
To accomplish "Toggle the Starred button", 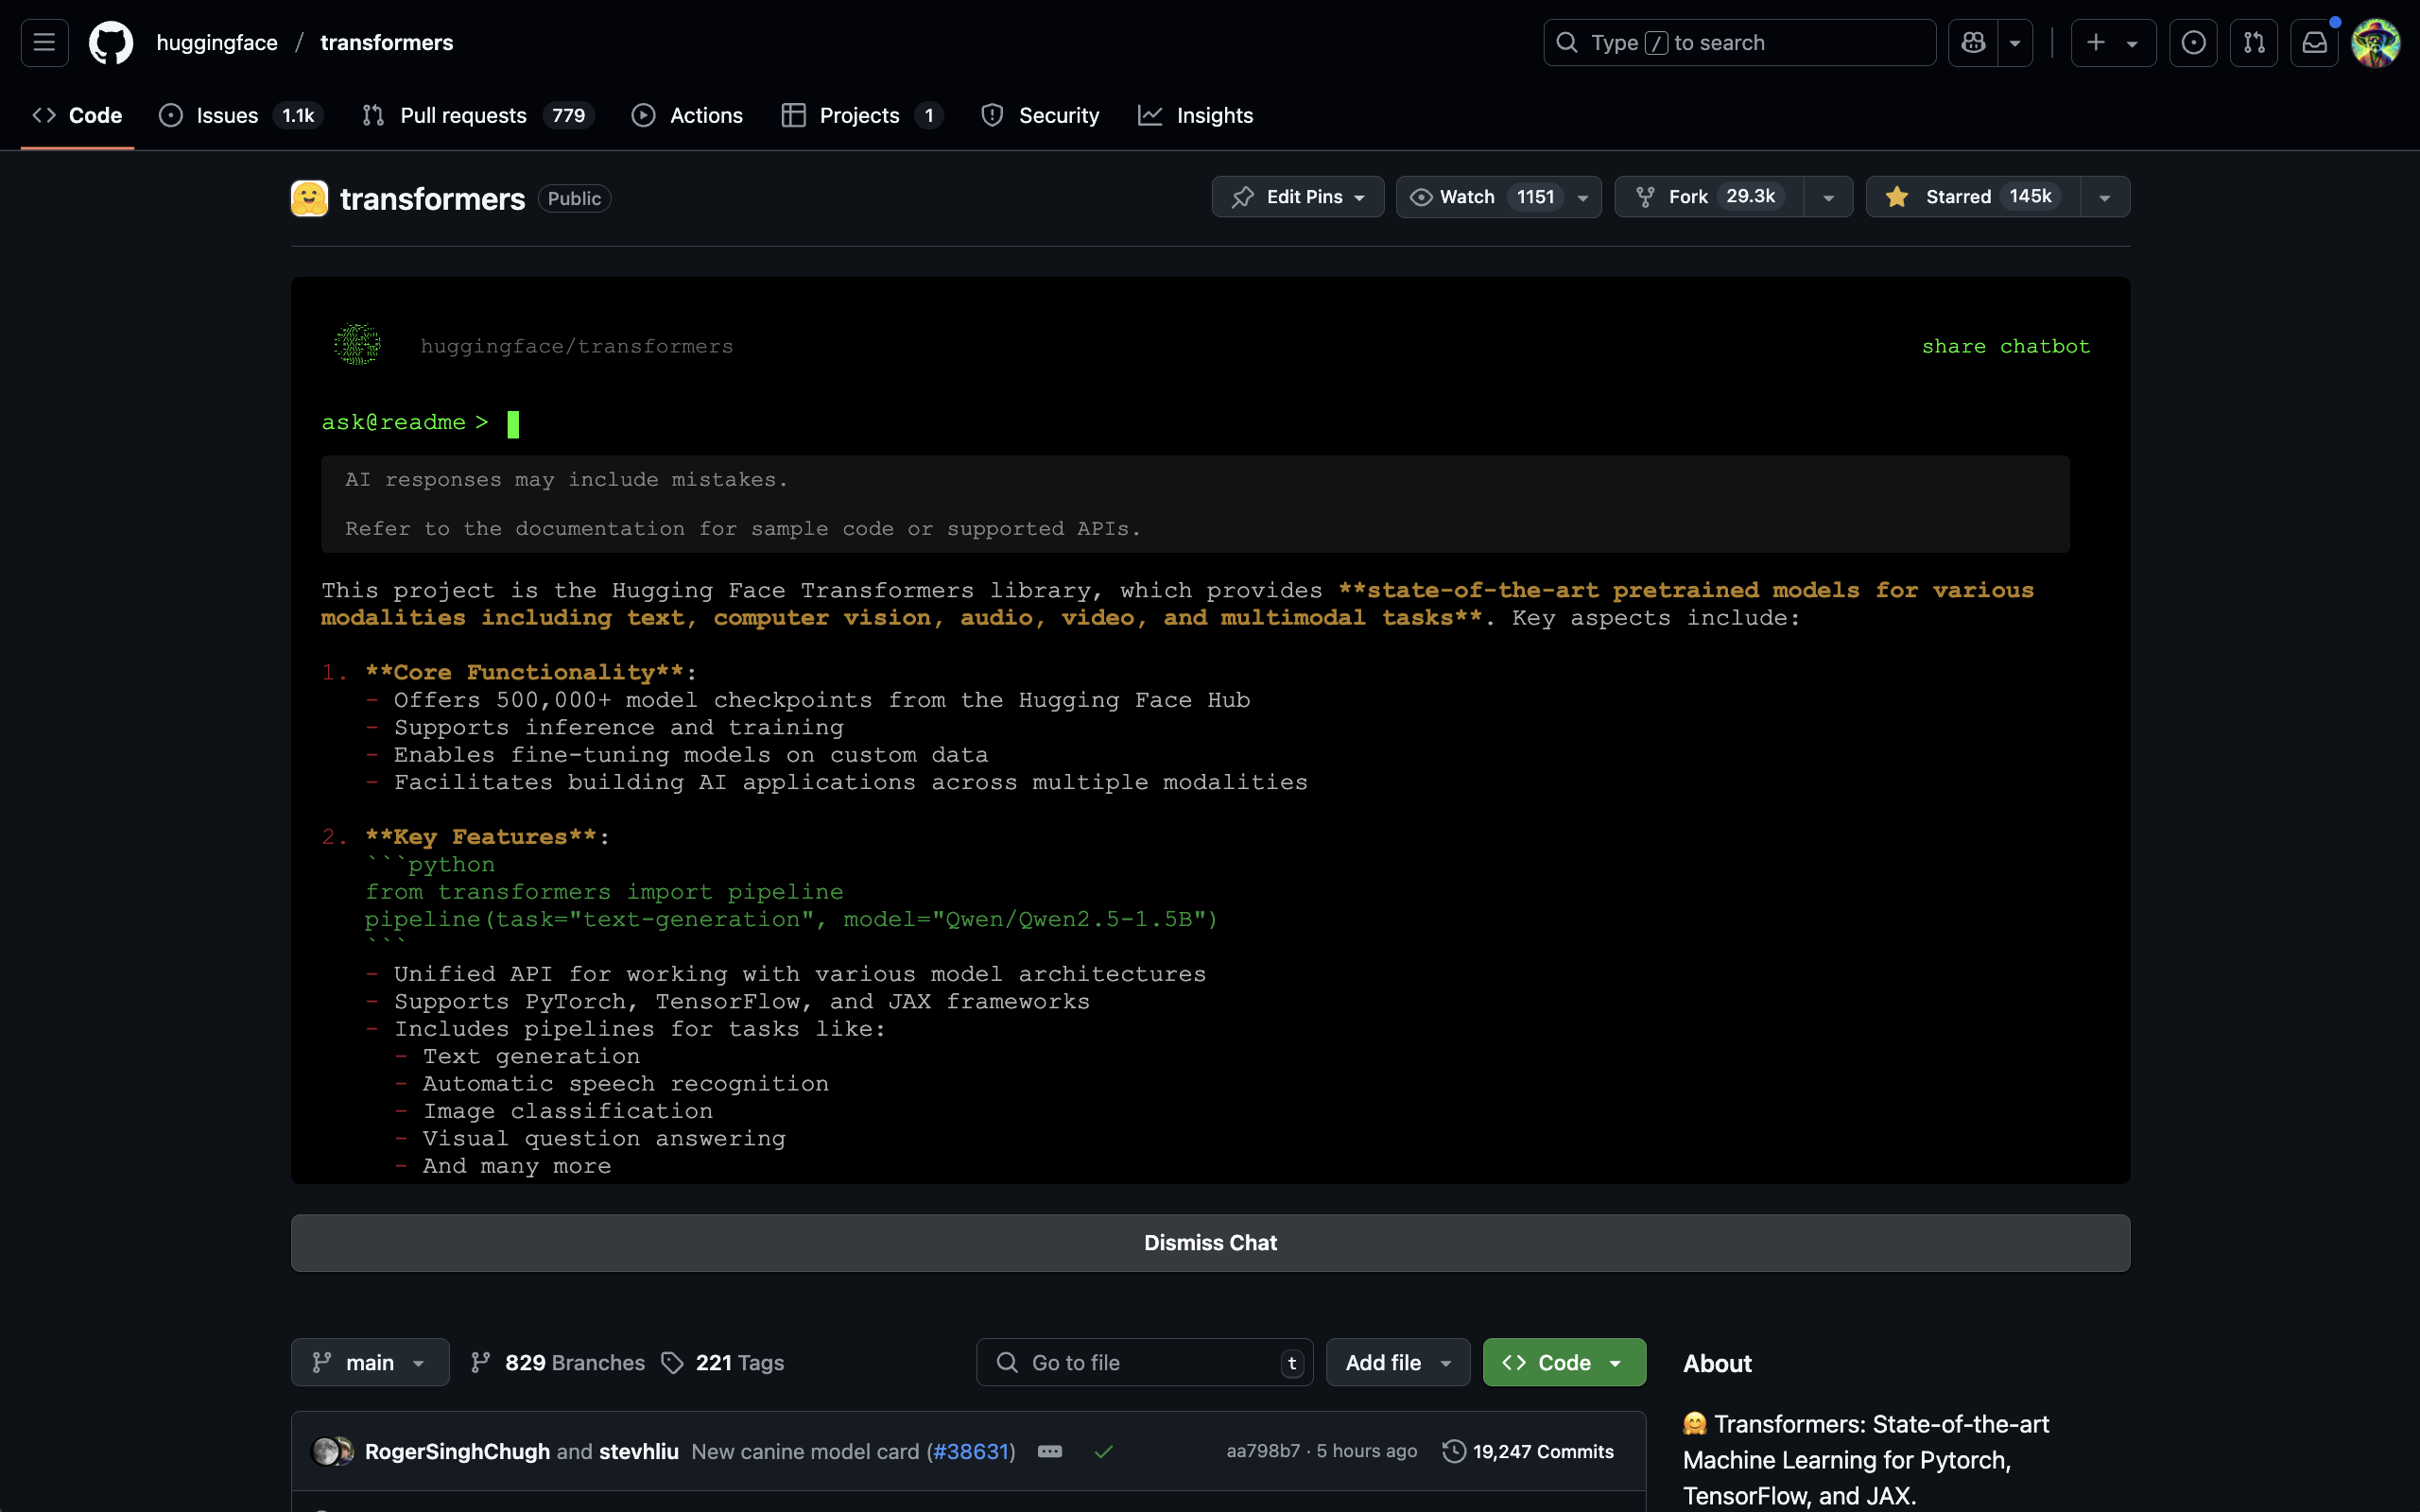I will pos(1973,197).
